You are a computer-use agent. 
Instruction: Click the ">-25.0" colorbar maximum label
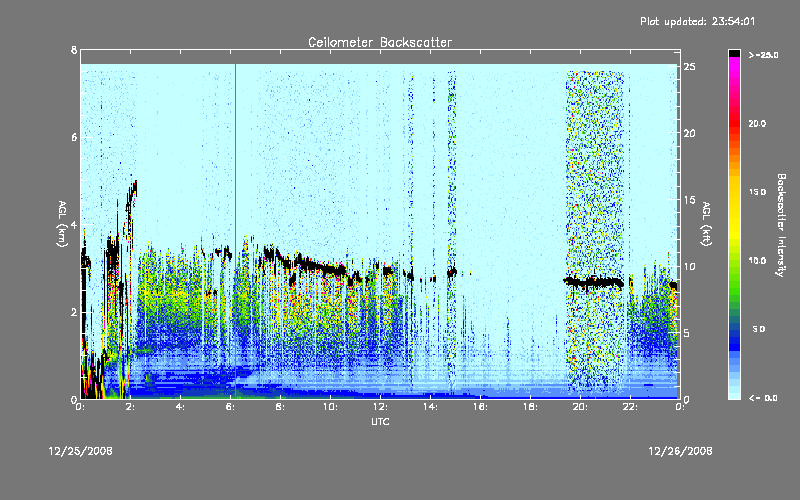763,55
